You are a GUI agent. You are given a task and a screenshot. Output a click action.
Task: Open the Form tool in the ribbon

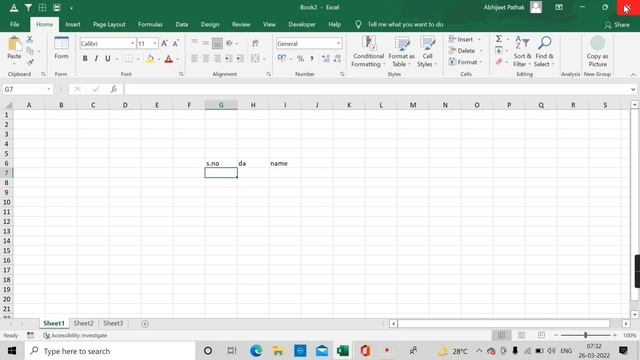[61, 48]
